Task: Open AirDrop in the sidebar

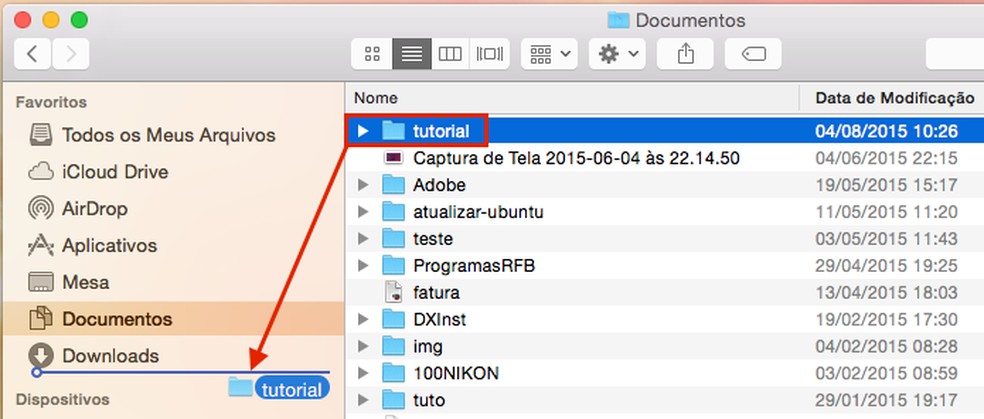Action: [94, 209]
